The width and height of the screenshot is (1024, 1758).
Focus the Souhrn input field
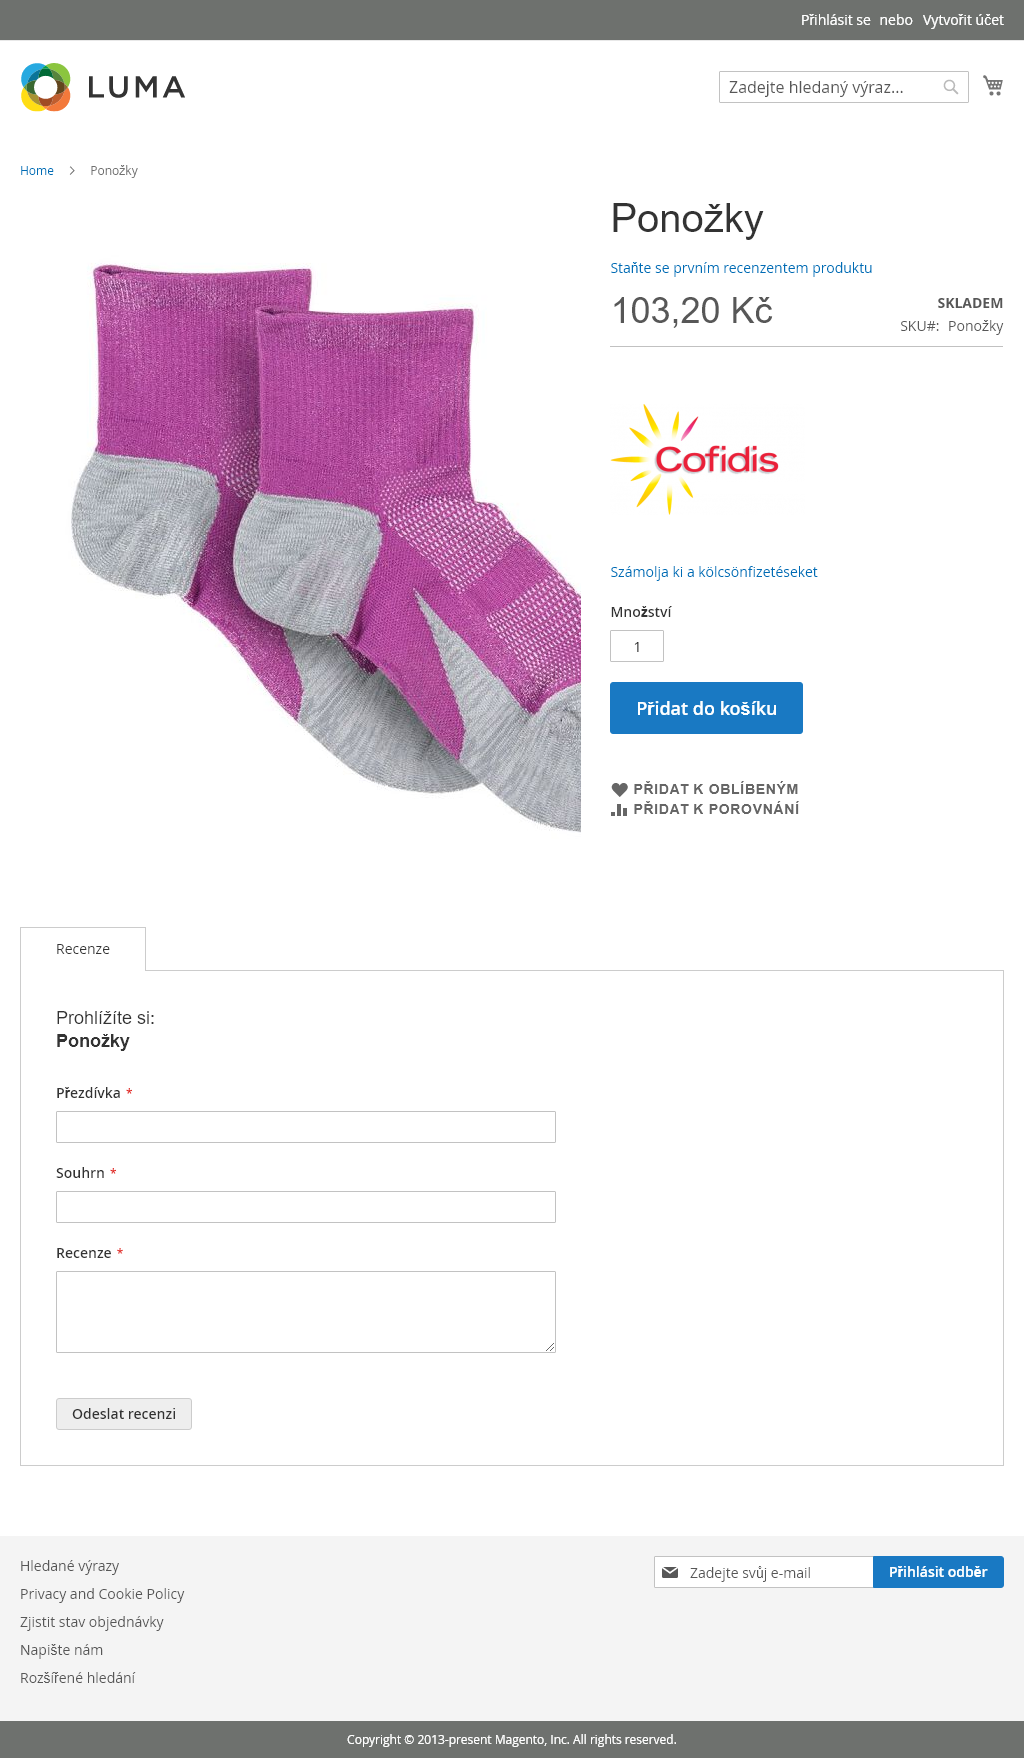[x=306, y=1207]
